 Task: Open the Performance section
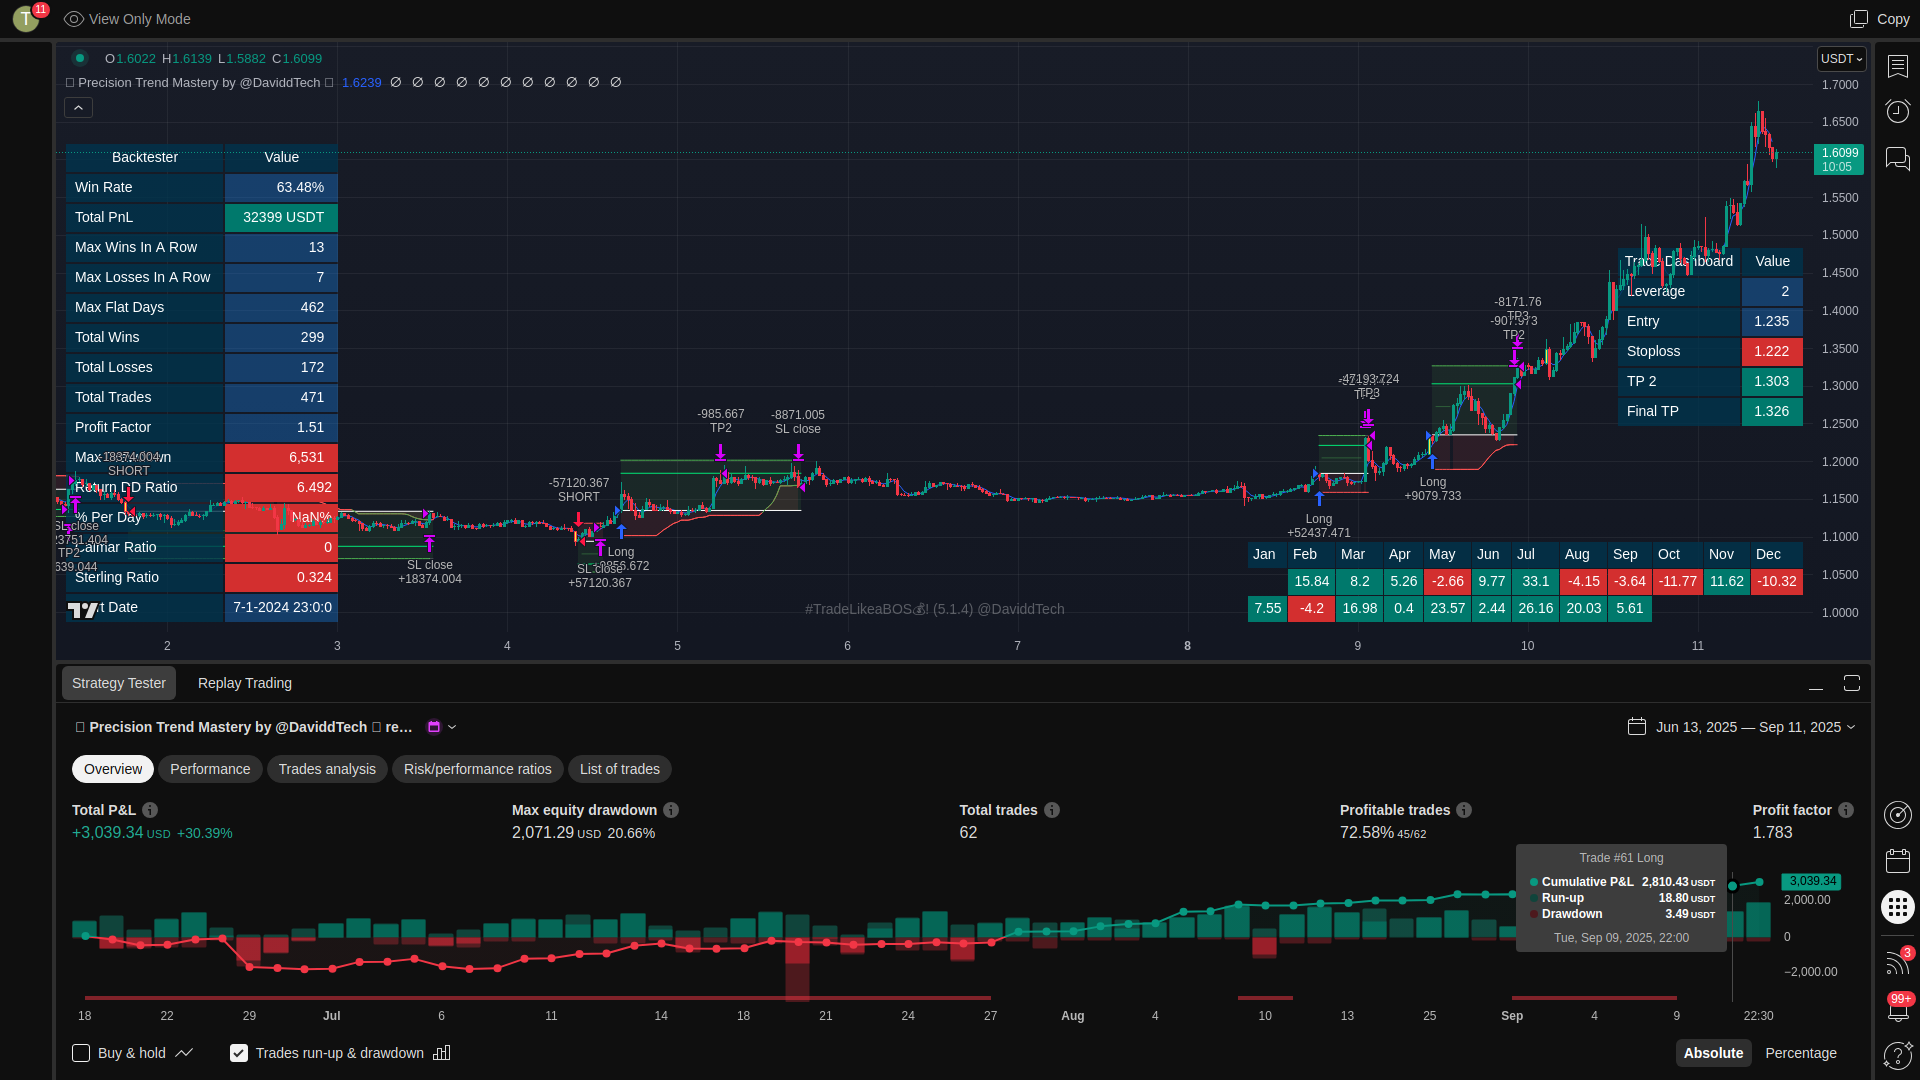[x=210, y=769]
